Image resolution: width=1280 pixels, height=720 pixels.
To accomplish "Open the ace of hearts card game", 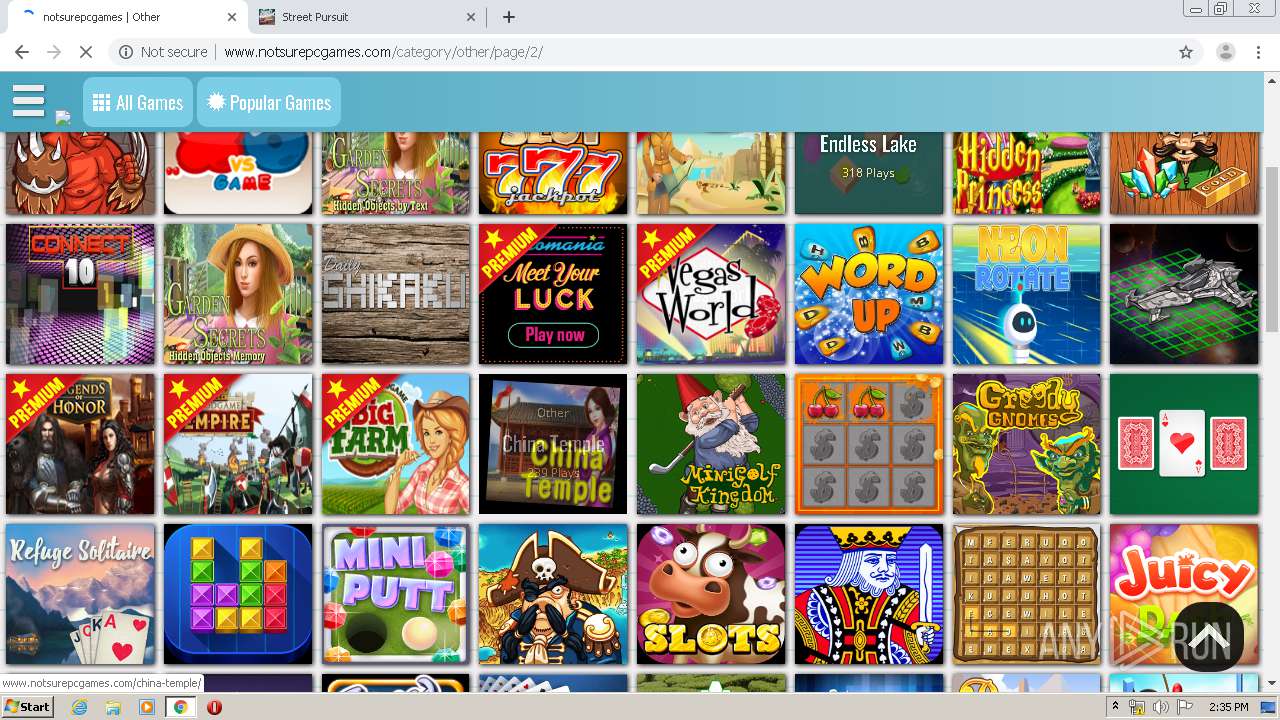I will click(x=1184, y=444).
